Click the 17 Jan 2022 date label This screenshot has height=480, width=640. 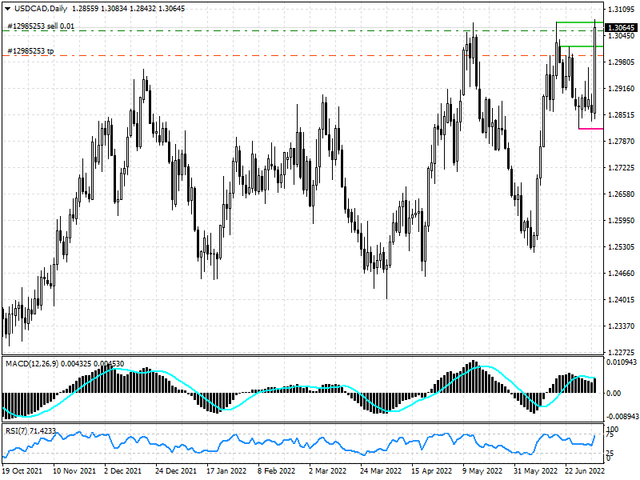click(227, 471)
